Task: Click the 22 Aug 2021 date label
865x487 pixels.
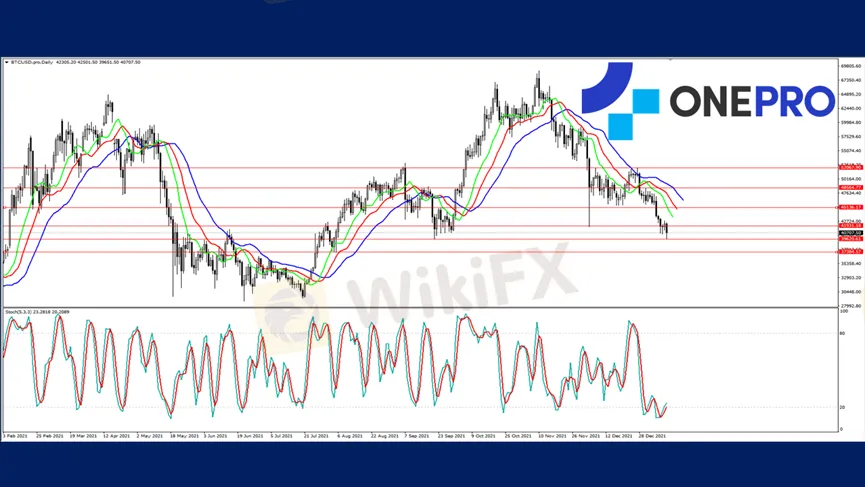Action: (385, 436)
